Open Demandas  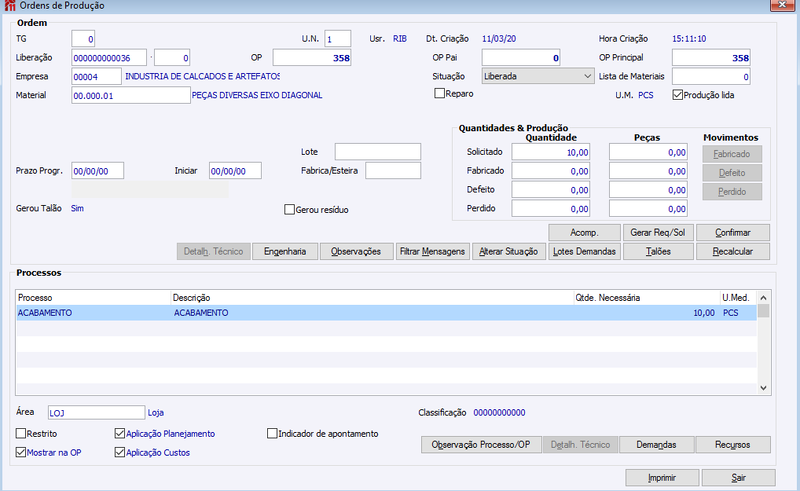coord(656,445)
